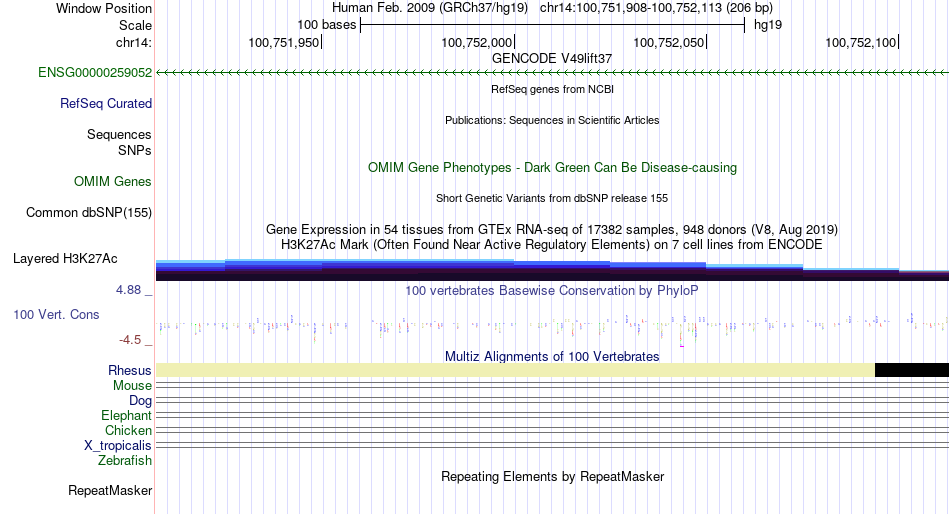This screenshot has height=514, width=950.
Task: Click the 100,752,000 ruler position
Action: (477, 42)
